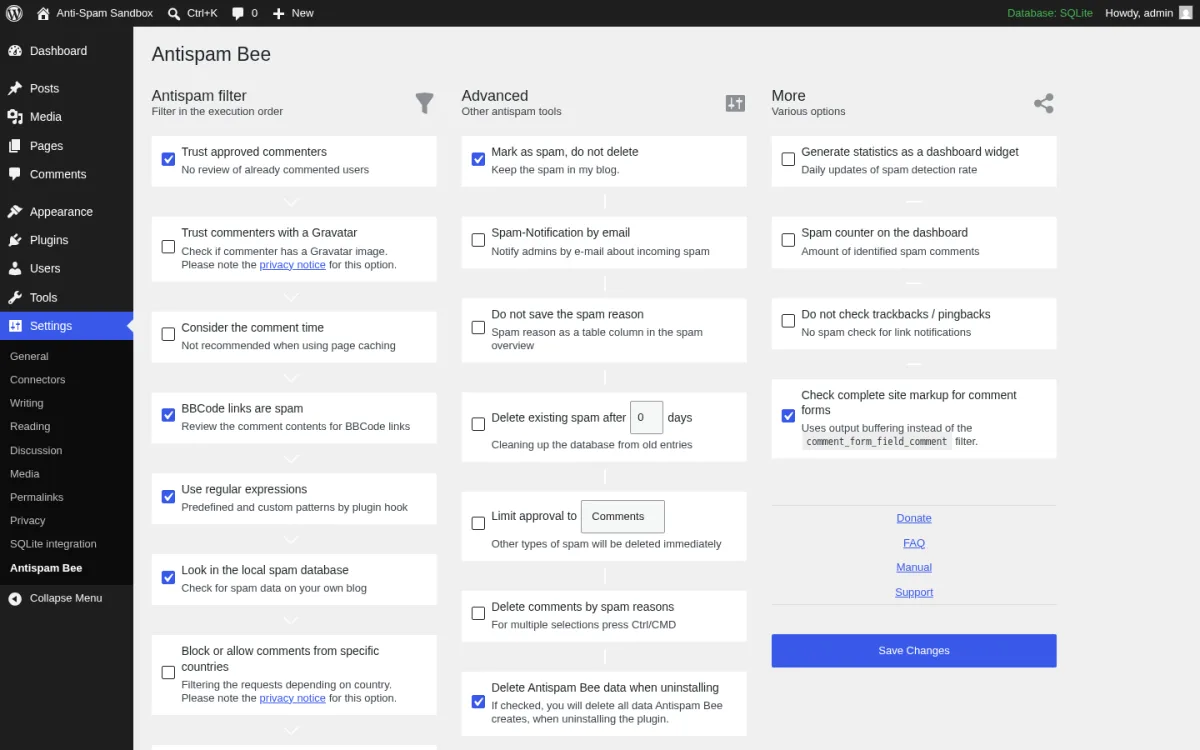The width and height of the screenshot is (1200, 750).
Task: Click the Appearance paintbrush icon
Action: click(x=15, y=212)
